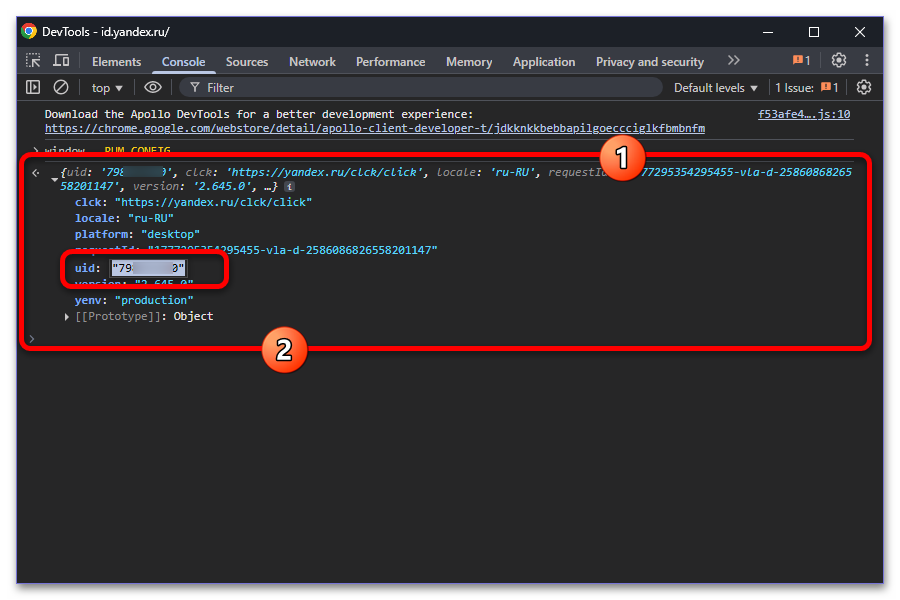Click the locale "ru-RU" value
Screen dimensions: 900x600
coord(151,218)
